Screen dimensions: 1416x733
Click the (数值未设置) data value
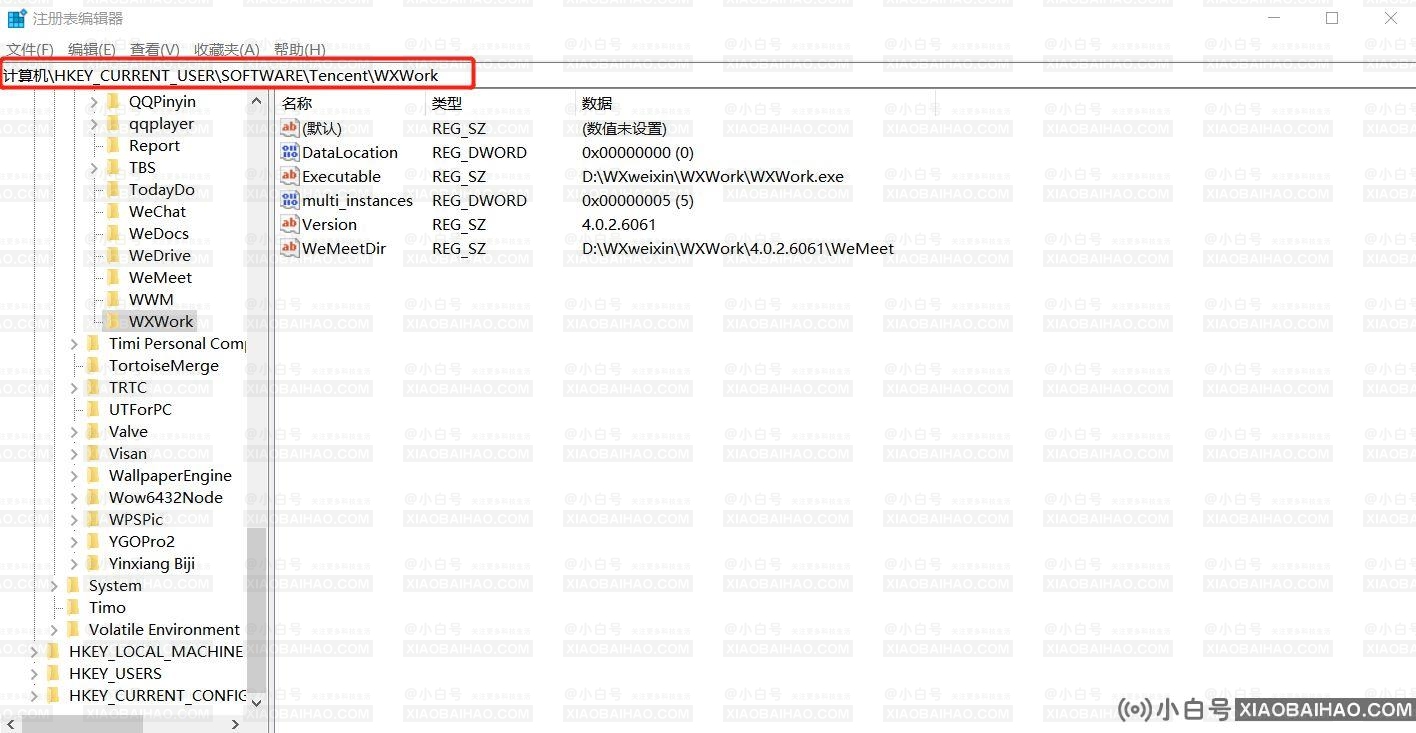624,128
